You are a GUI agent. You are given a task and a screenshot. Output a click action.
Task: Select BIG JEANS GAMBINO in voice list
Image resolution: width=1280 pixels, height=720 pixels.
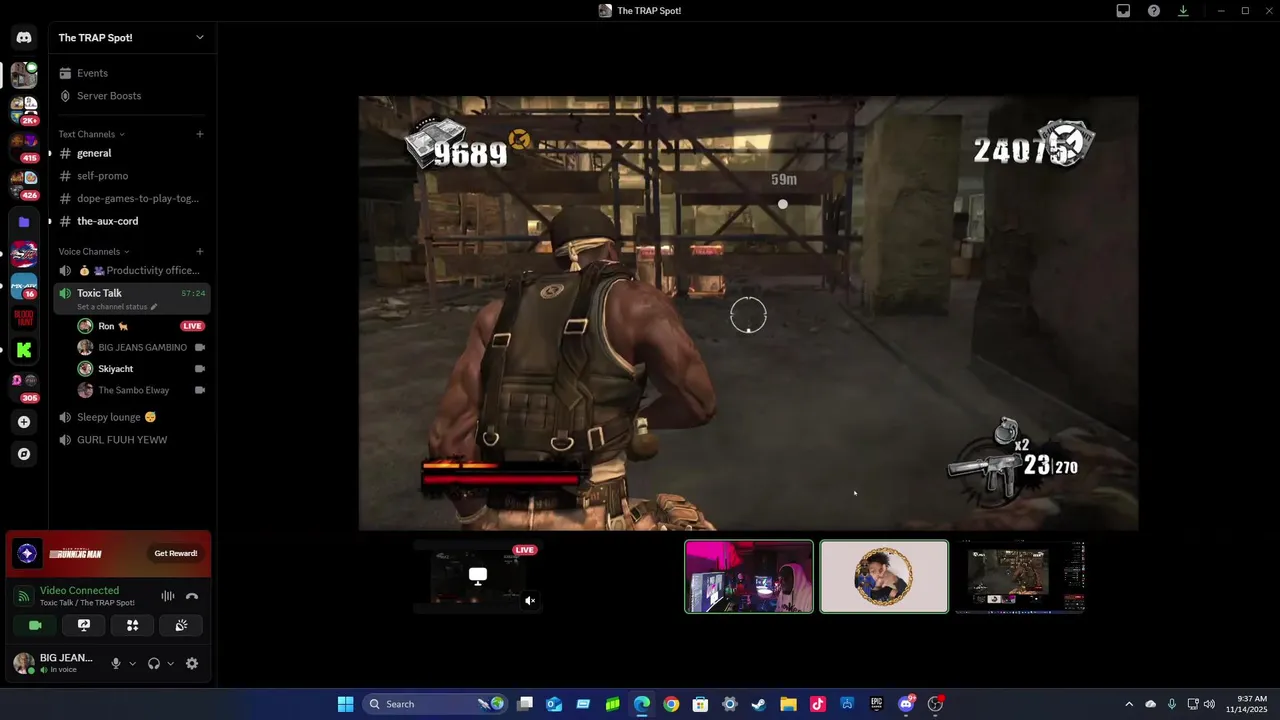(x=140, y=348)
